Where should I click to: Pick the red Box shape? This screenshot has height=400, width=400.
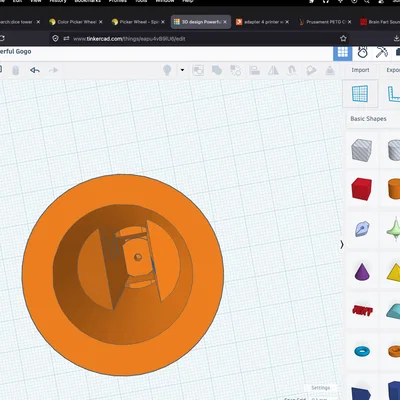362,189
